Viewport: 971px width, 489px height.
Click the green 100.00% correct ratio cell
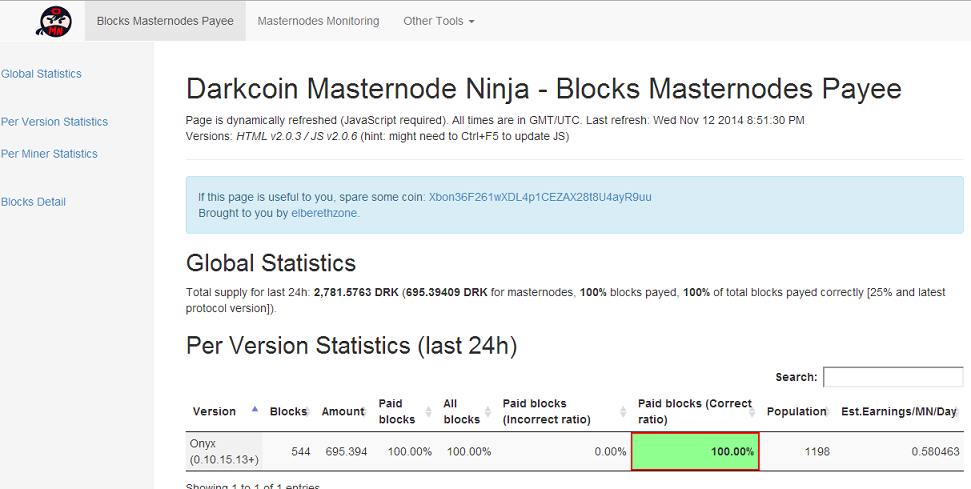coord(695,451)
